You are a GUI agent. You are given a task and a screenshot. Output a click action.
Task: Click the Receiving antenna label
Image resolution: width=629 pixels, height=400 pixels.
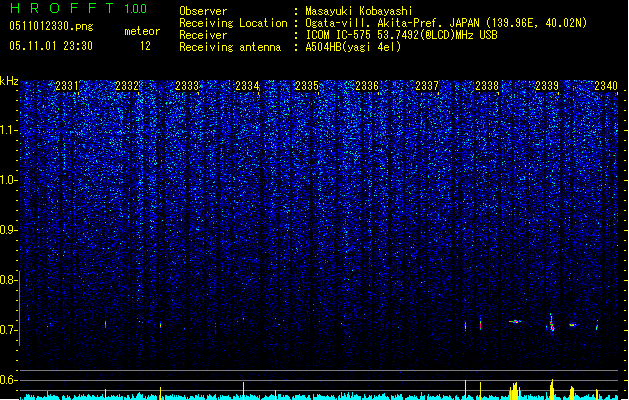[x=230, y=47]
